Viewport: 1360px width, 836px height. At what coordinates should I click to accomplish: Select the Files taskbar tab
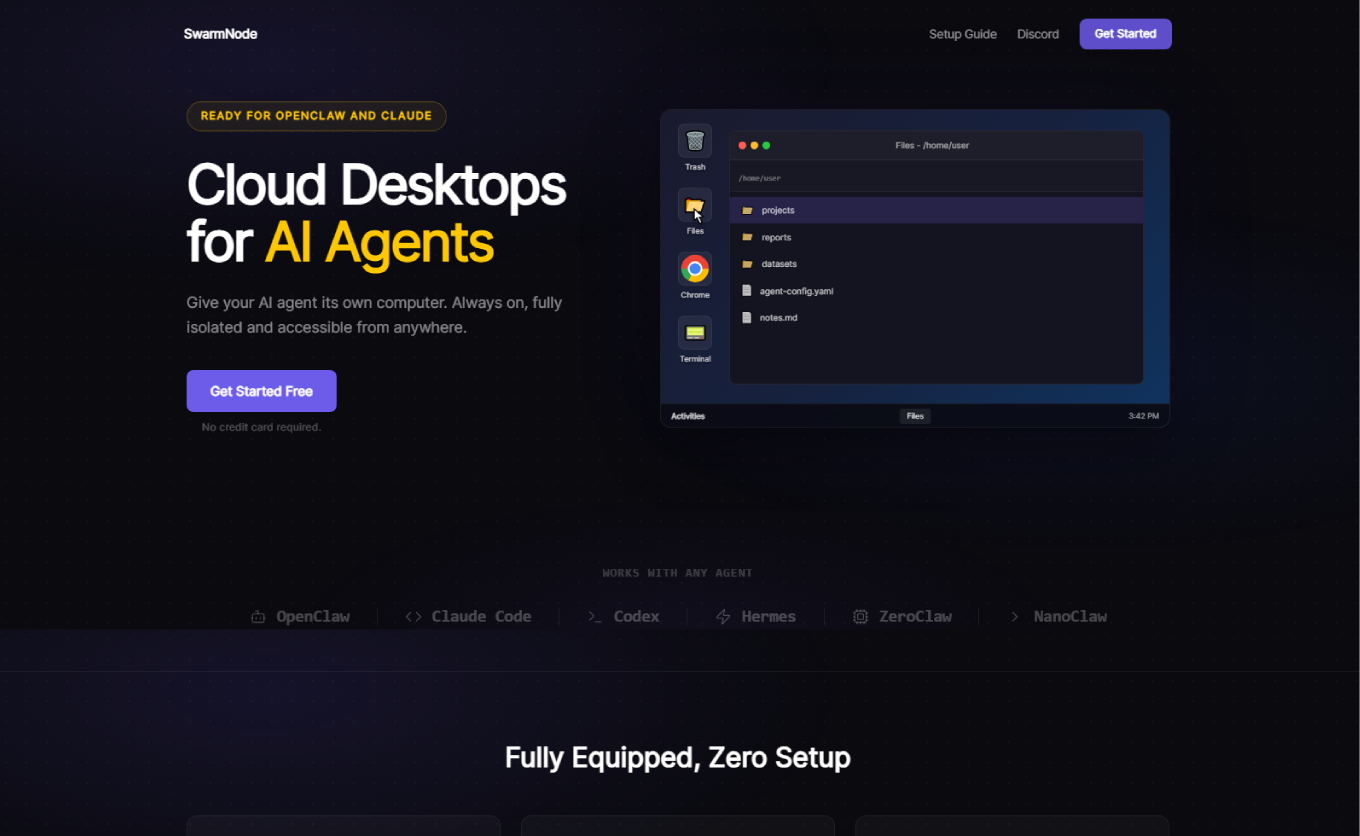click(x=915, y=416)
